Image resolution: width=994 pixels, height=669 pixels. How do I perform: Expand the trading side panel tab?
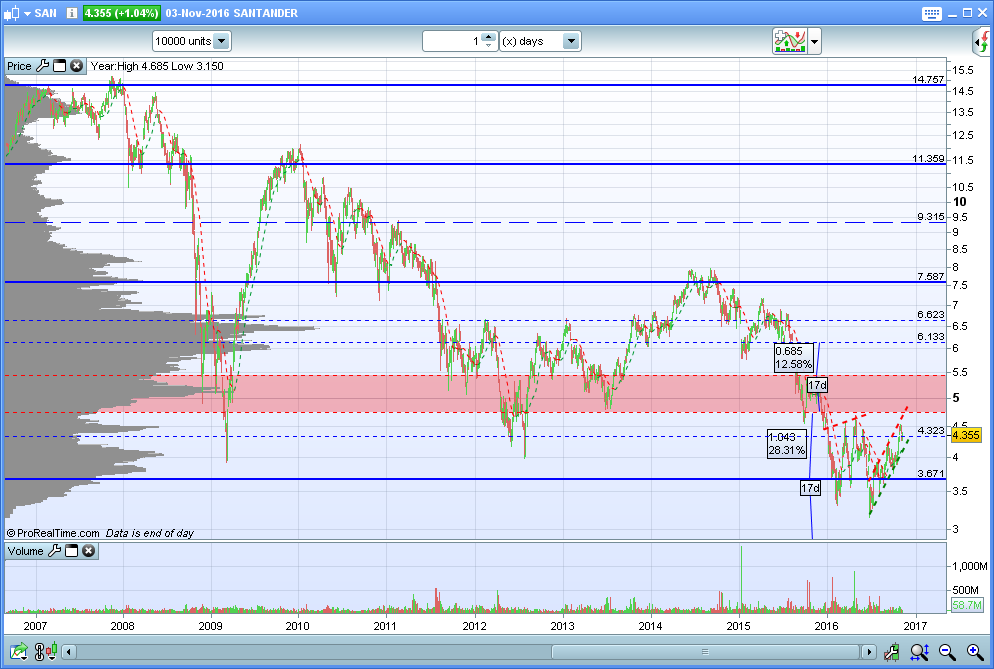click(982, 42)
